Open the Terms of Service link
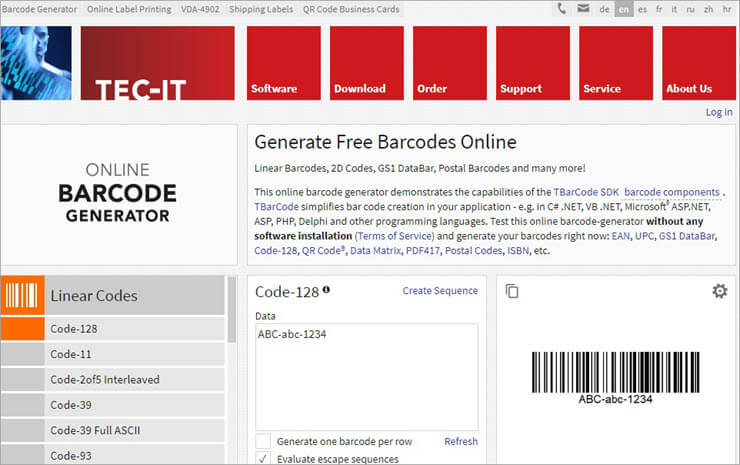This screenshot has height=465, width=740. pos(395,236)
